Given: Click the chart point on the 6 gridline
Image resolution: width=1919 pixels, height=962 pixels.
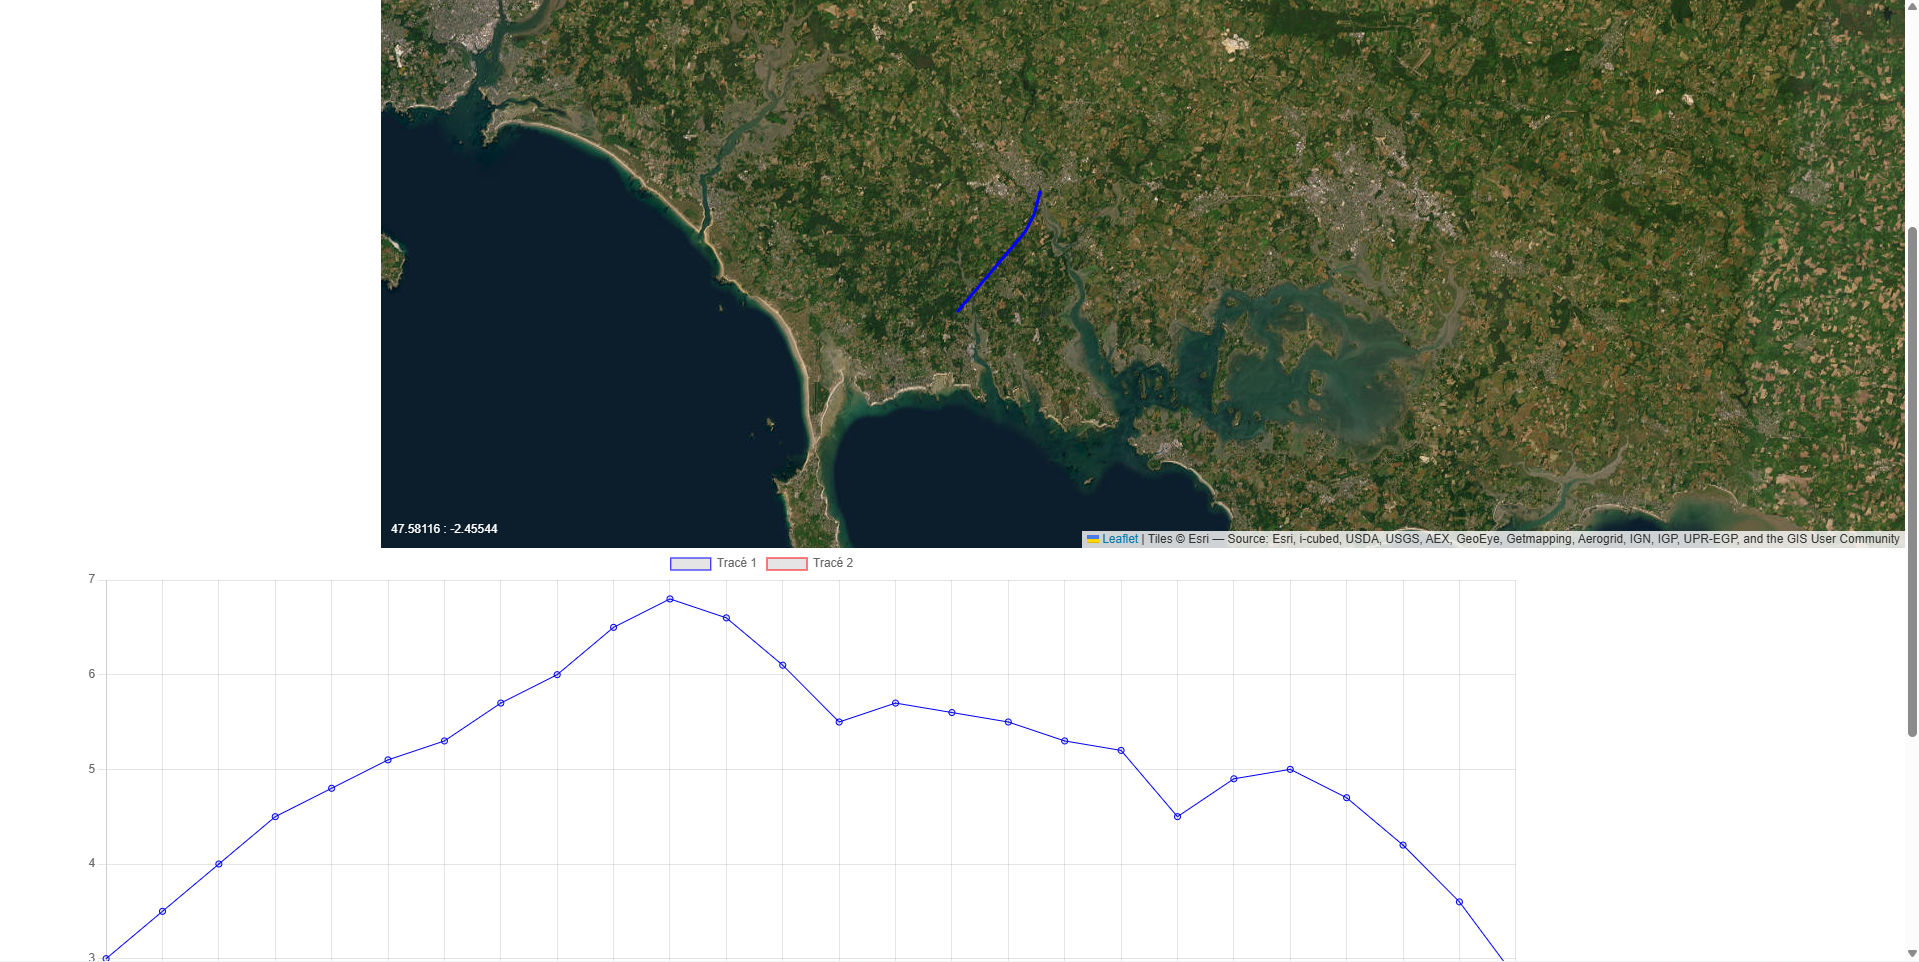Looking at the screenshot, I should (557, 675).
